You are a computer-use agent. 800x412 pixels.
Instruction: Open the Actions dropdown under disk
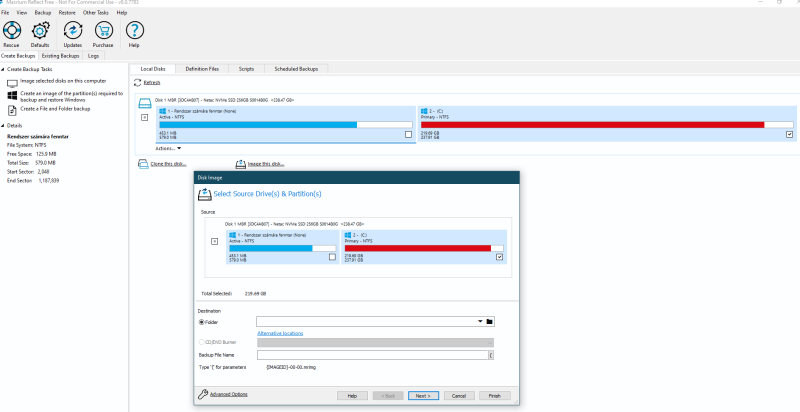coord(168,148)
